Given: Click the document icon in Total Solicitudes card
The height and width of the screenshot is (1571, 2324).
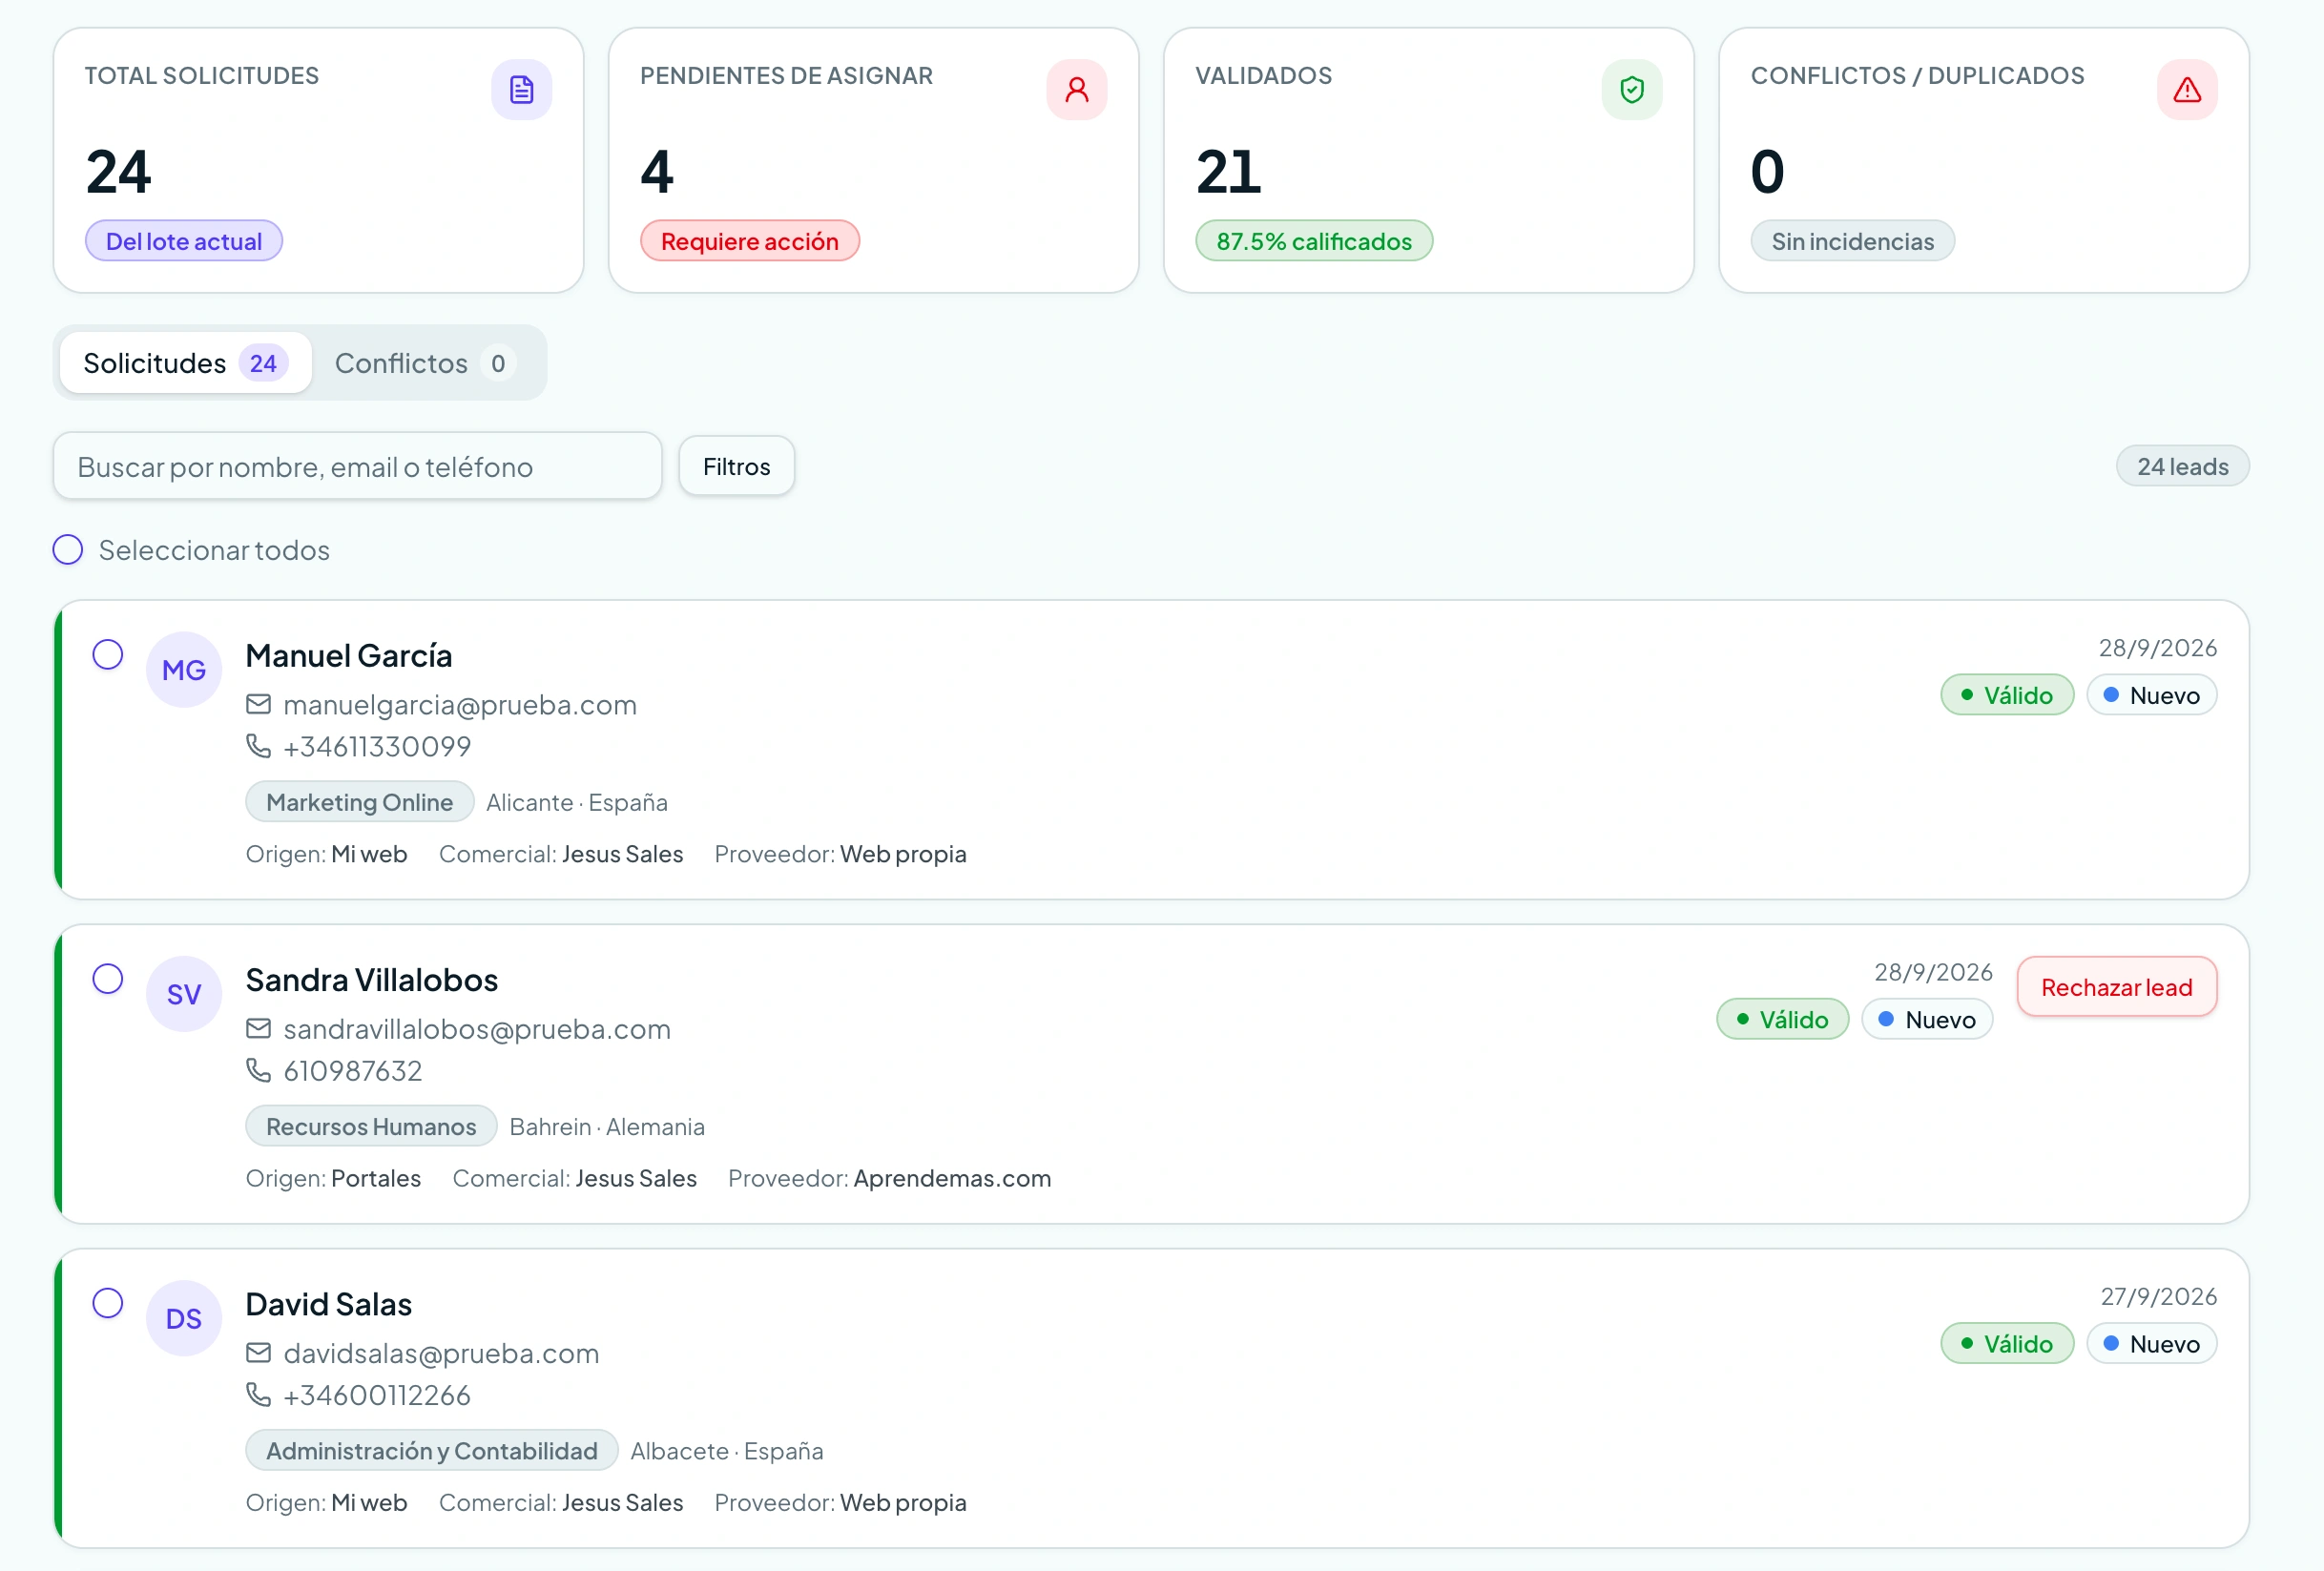Looking at the screenshot, I should pos(521,90).
